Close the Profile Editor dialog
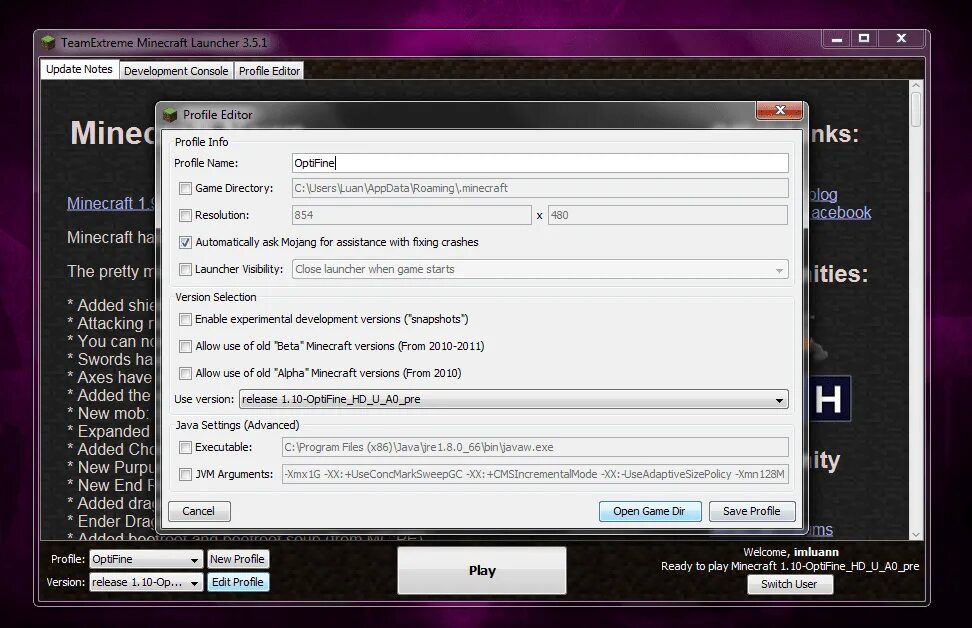 (x=779, y=110)
